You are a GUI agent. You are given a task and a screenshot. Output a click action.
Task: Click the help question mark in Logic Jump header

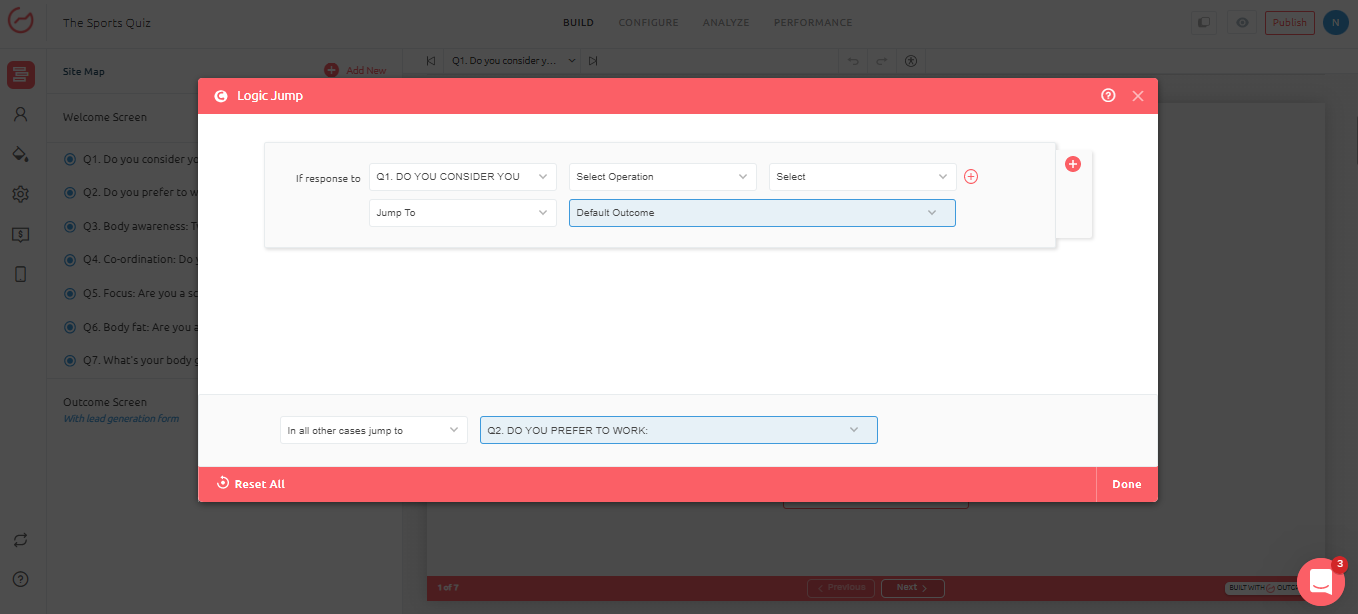tap(1108, 96)
